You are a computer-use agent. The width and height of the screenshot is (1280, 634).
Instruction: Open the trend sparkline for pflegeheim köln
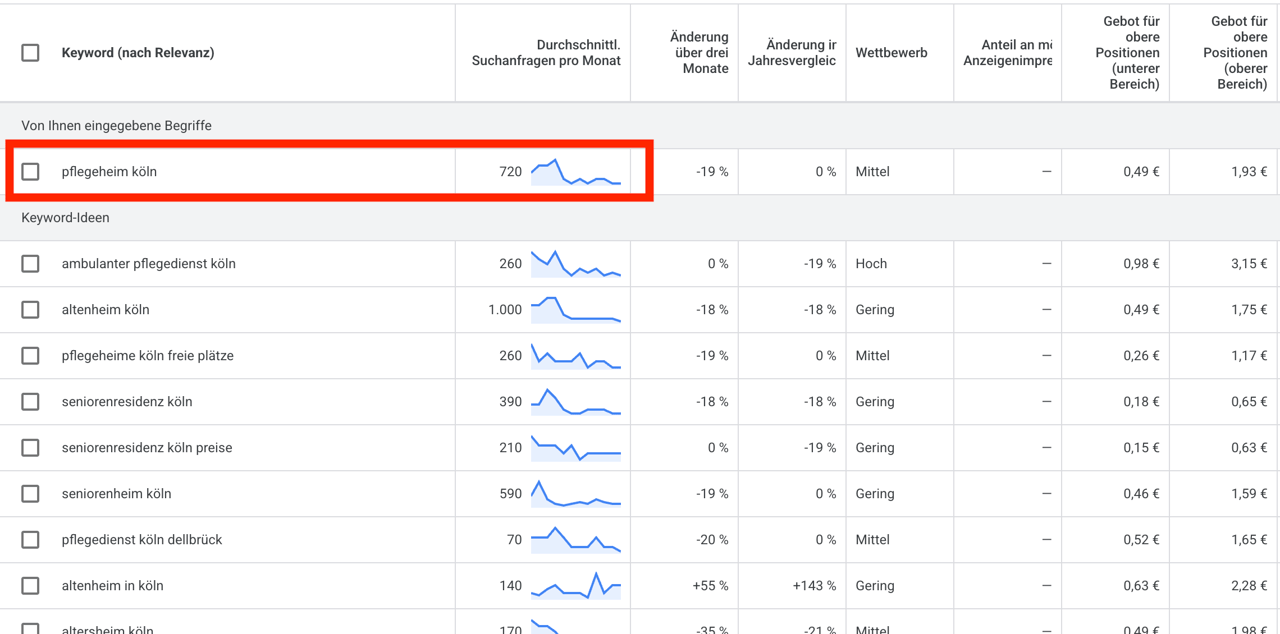click(x=576, y=172)
